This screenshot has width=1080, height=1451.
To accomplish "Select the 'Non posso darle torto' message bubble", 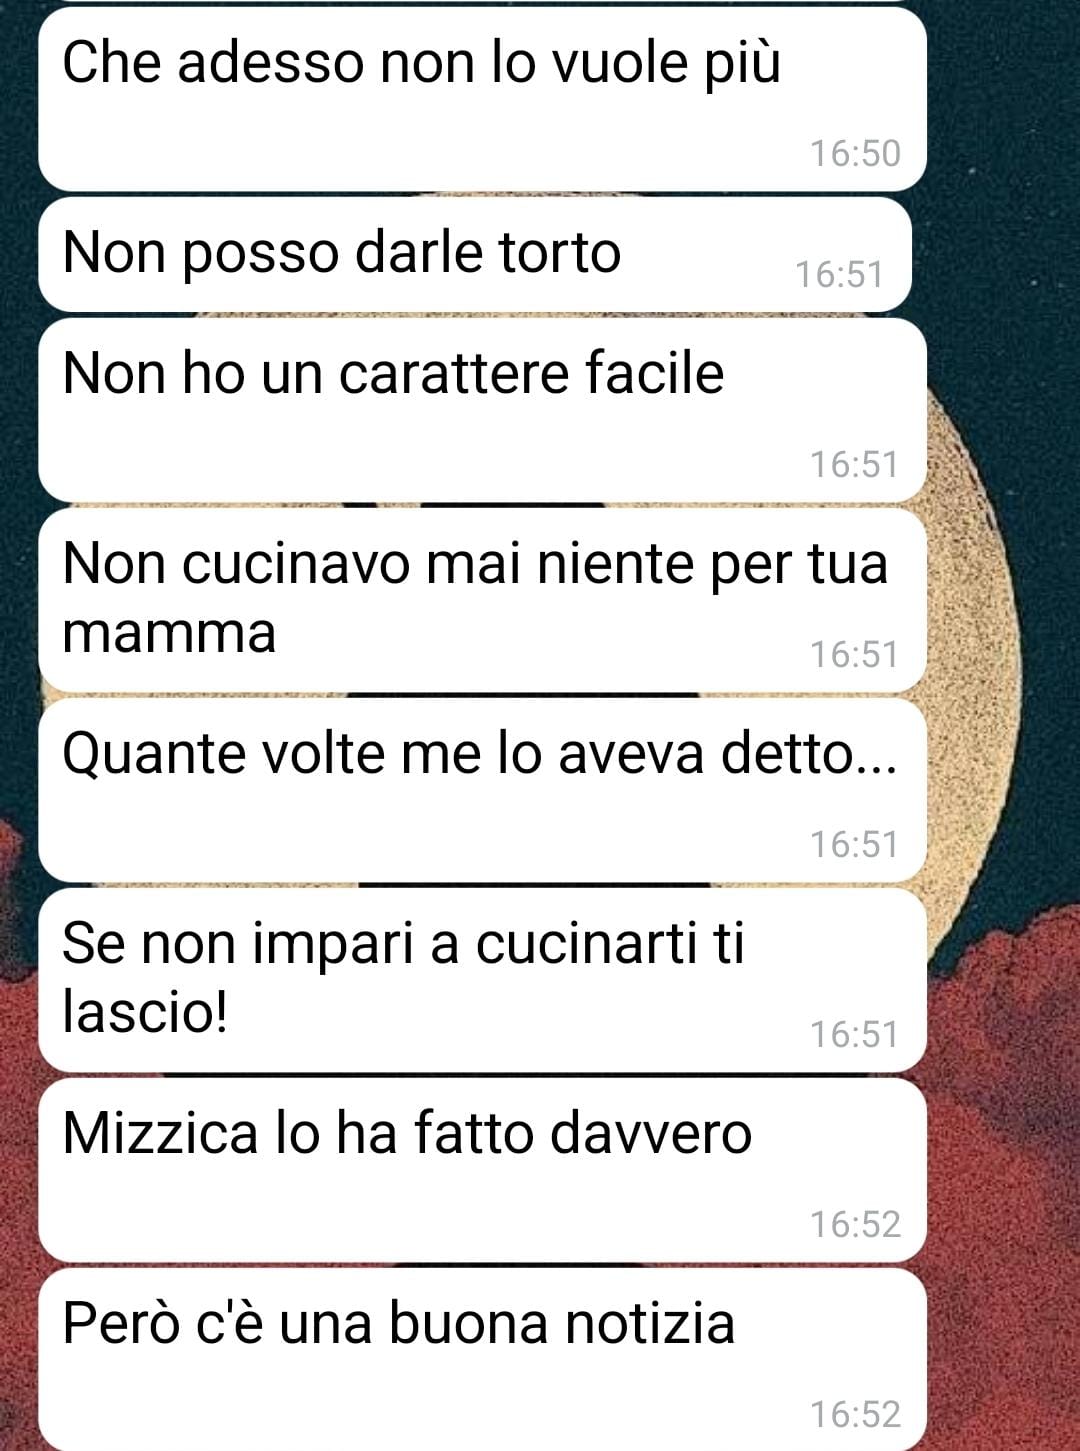I will coord(475,254).
